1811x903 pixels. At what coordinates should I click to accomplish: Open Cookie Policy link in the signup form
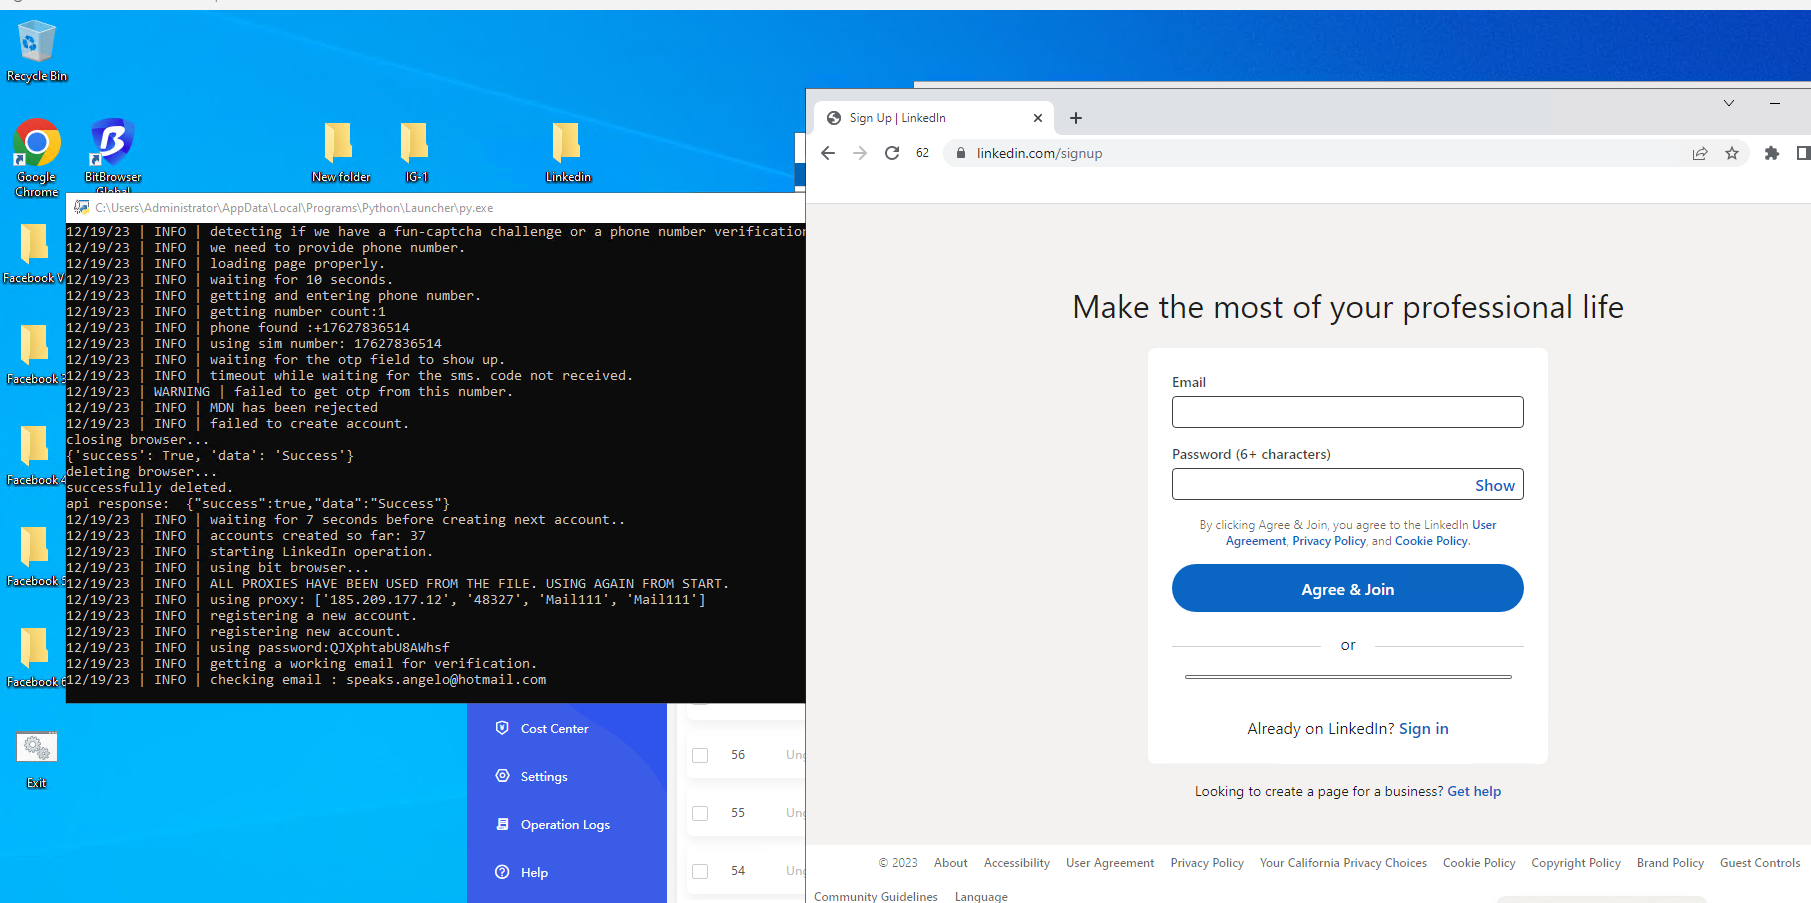1431,541
